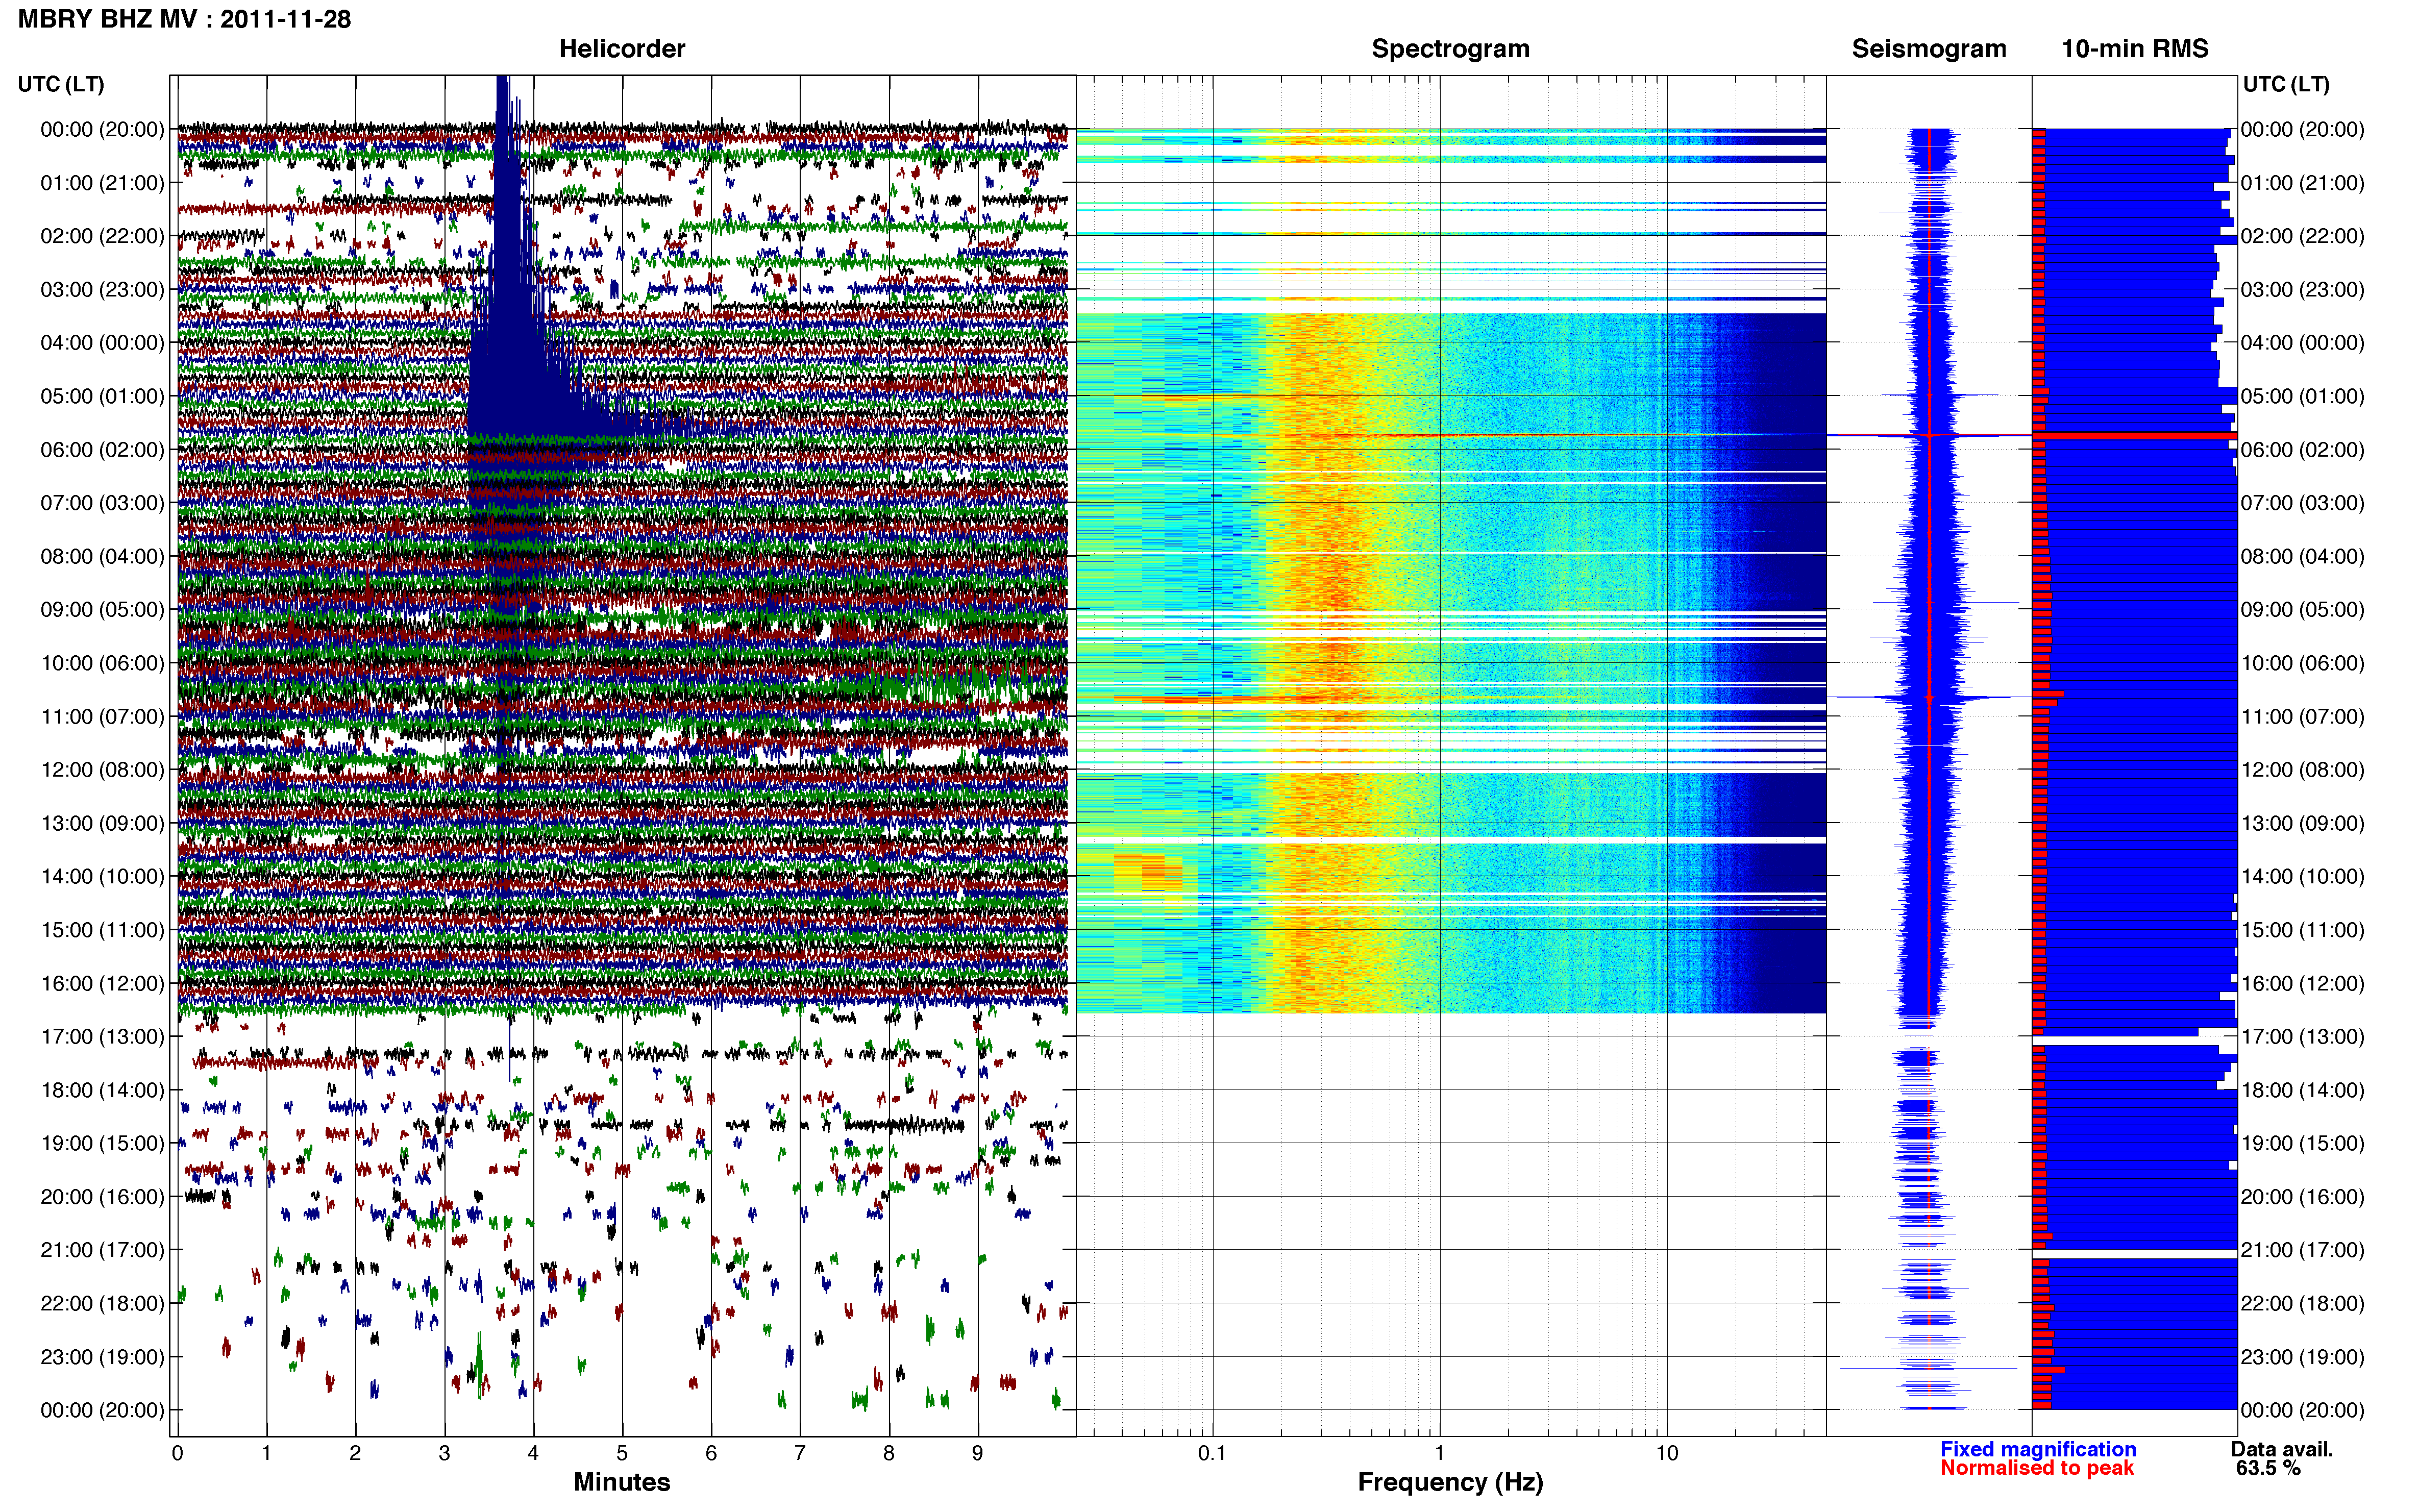Click left time label '10:00 (06:00)'

102,663
